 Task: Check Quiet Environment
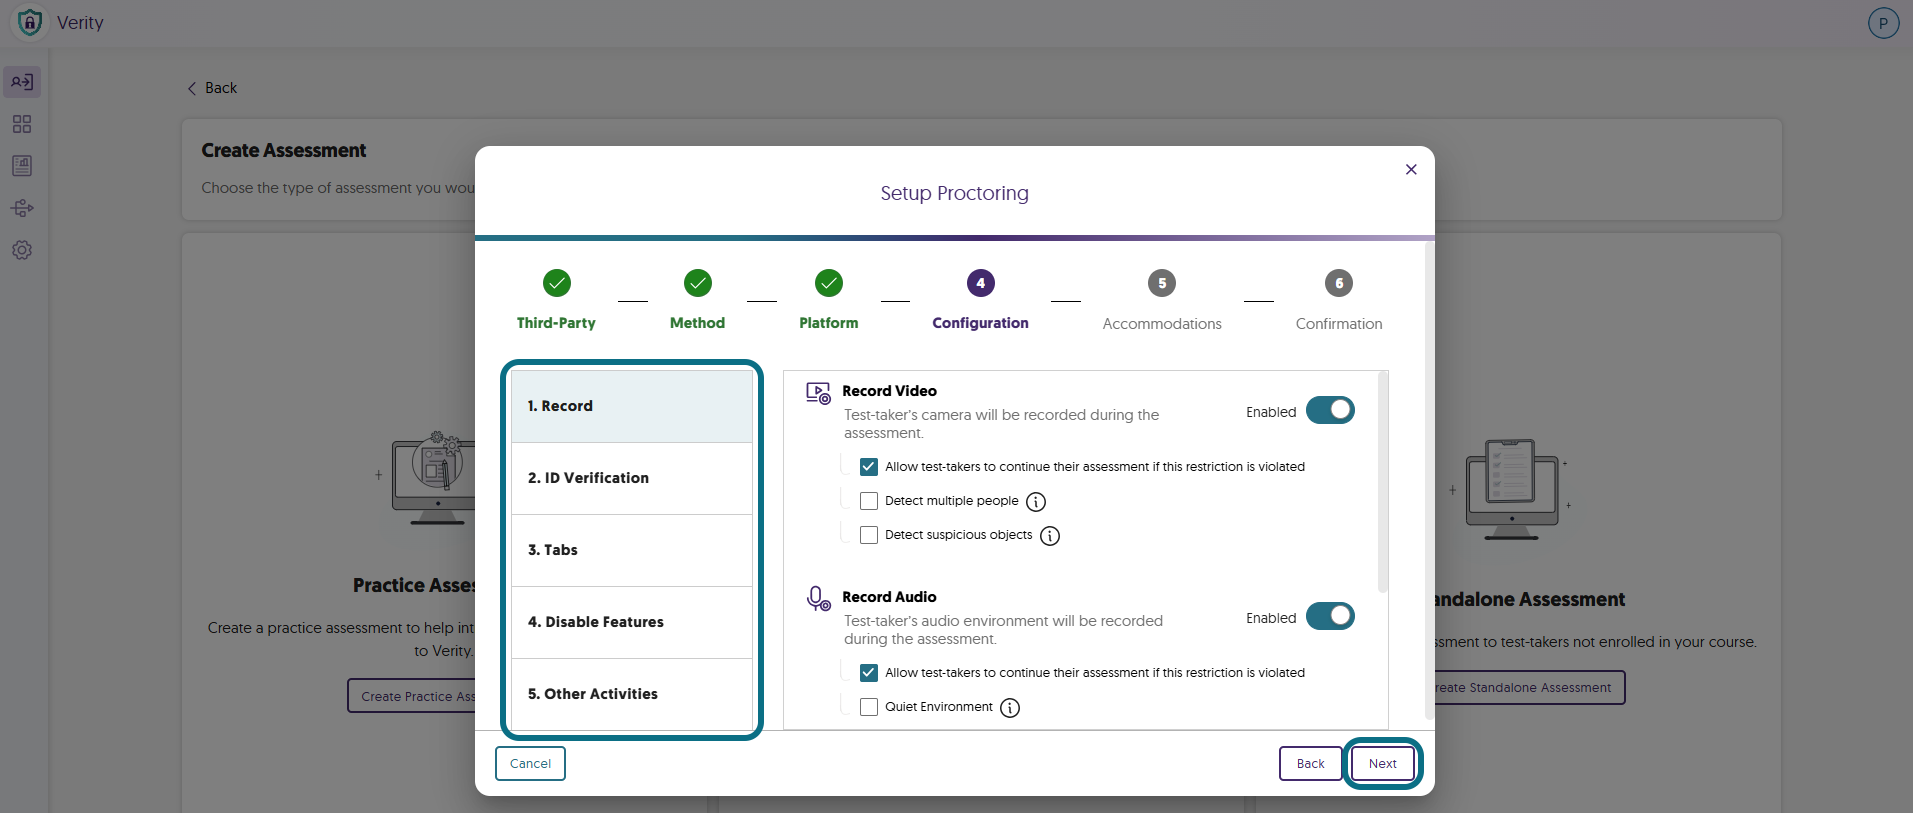click(869, 707)
